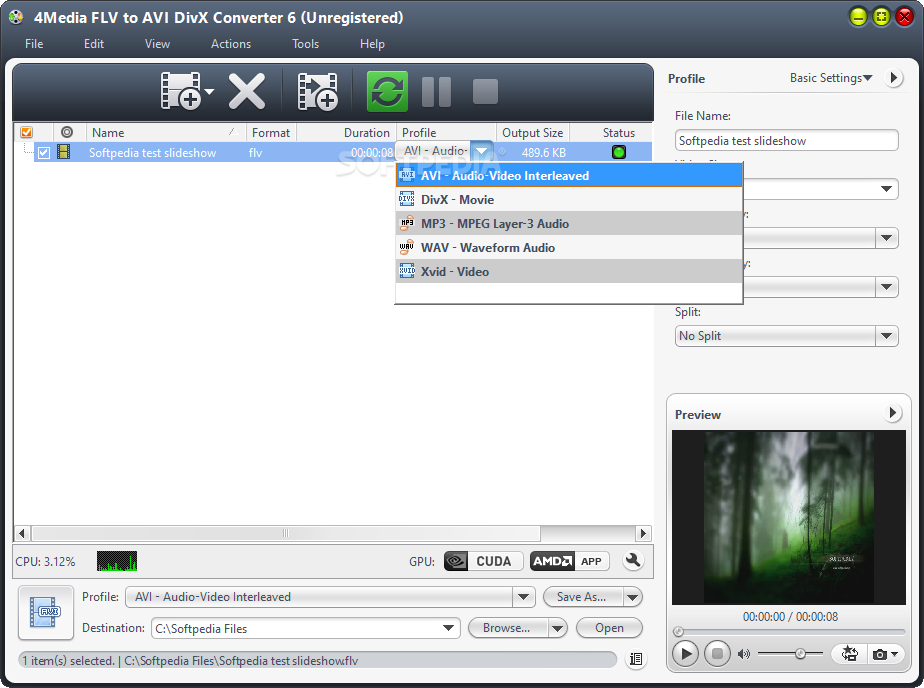Toggle NVIDIA CUDA GPU acceleration
The width and height of the screenshot is (924, 688).
pyautogui.click(x=483, y=561)
